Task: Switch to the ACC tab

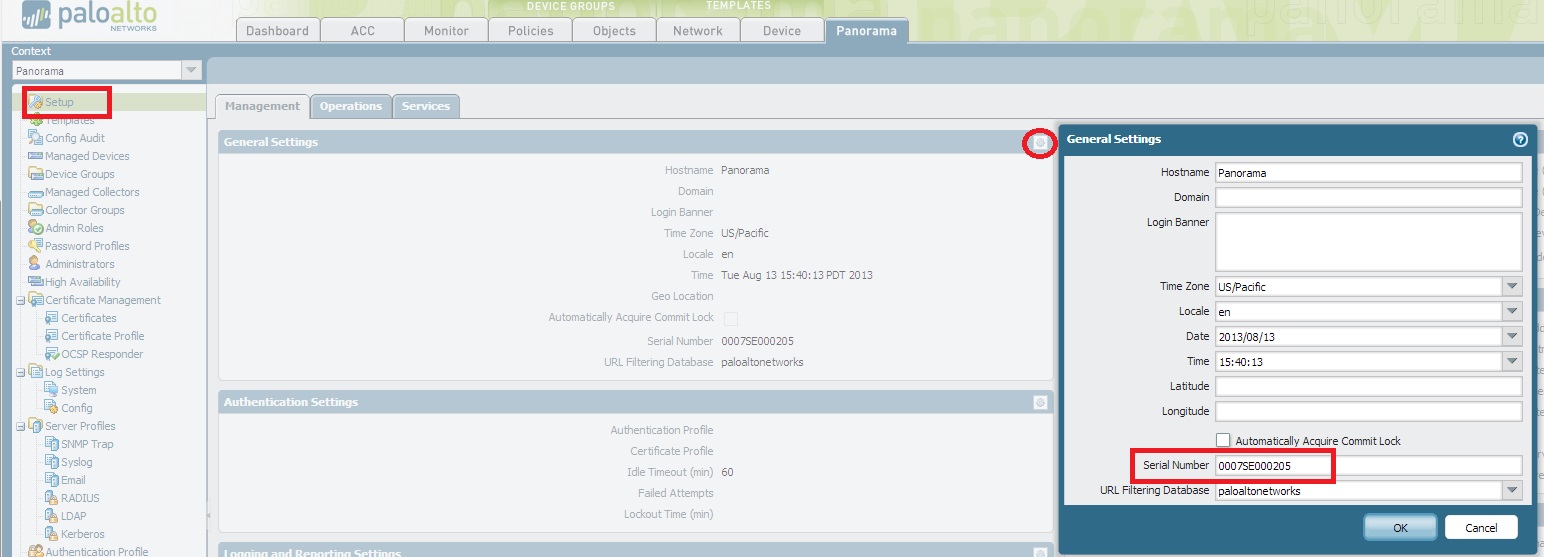Action: pos(362,30)
